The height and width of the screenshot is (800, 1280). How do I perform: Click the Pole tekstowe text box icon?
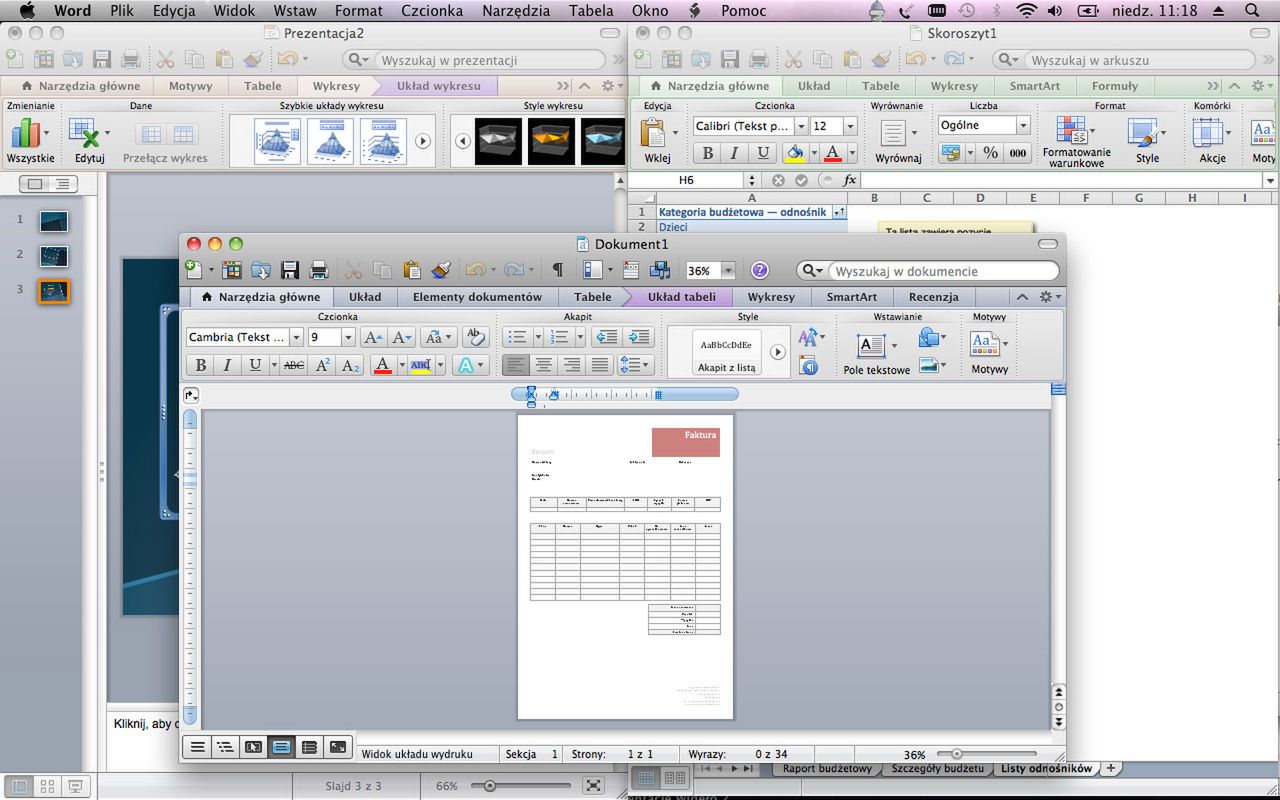coord(871,346)
